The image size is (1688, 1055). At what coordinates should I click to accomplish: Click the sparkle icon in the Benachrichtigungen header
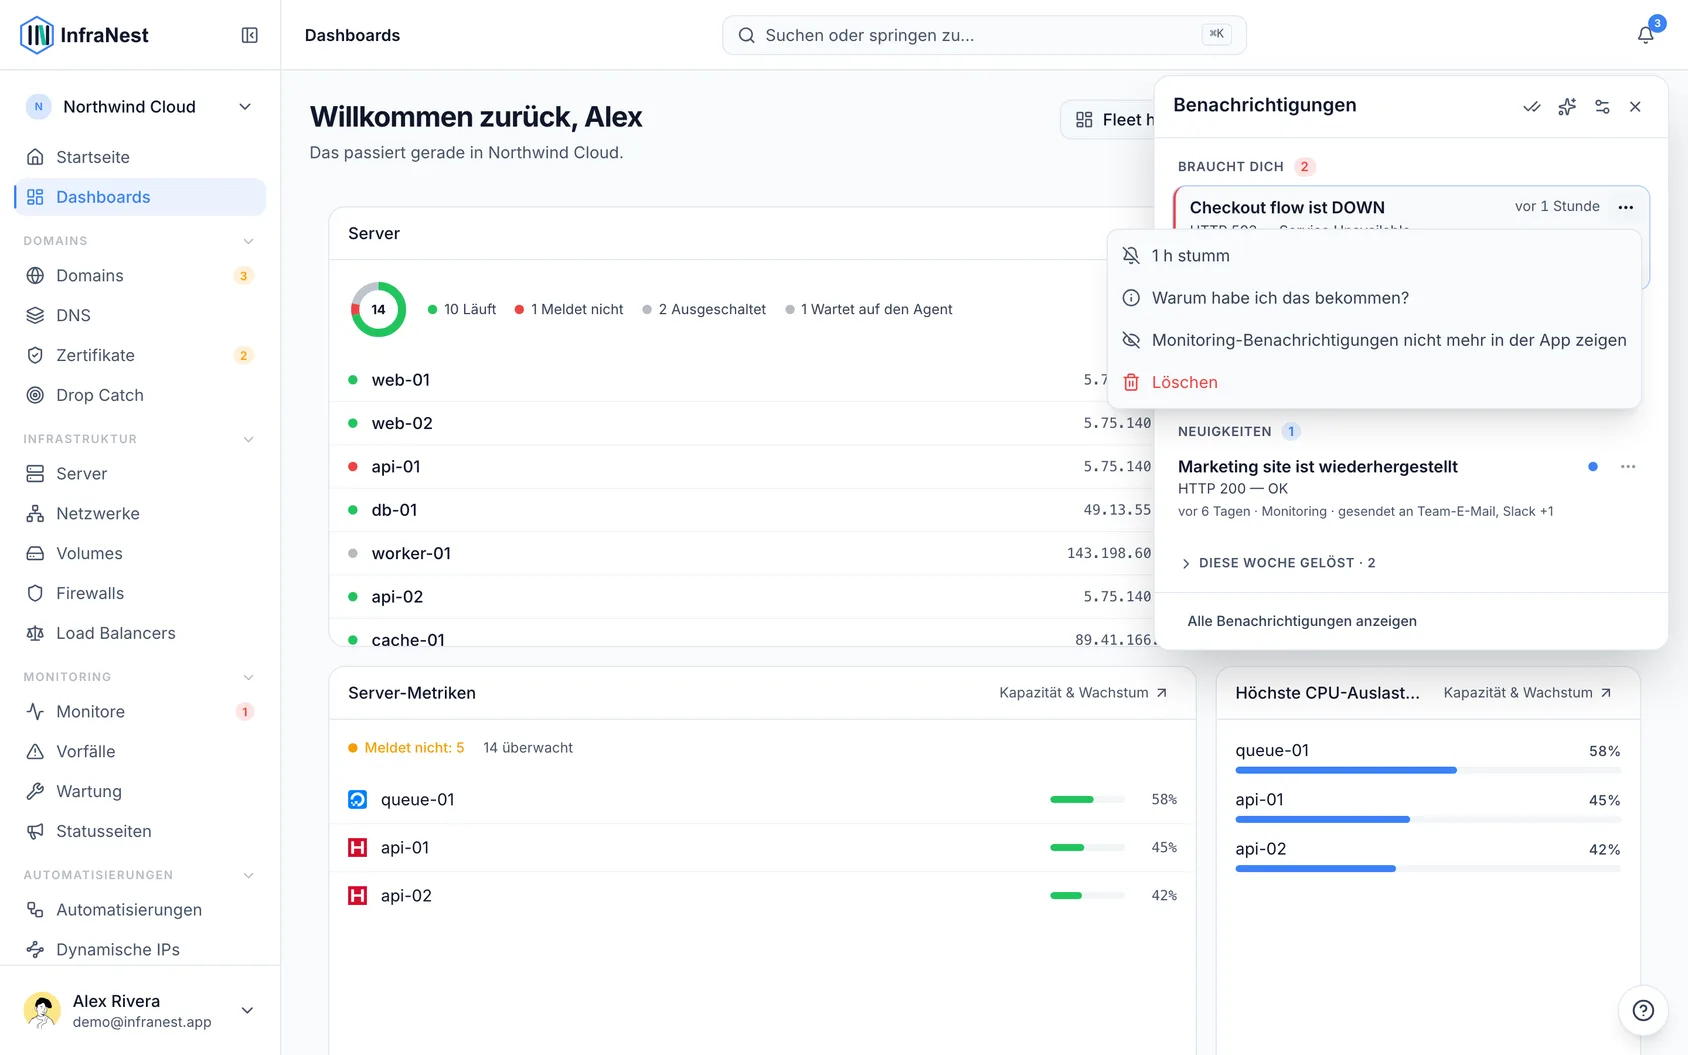point(1567,106)
